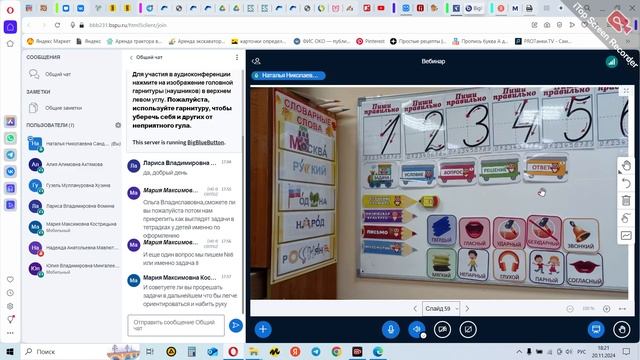Switch to the Gmail M browser tab
The width and height of the screenshot is (640, 360).
(515, 8)
